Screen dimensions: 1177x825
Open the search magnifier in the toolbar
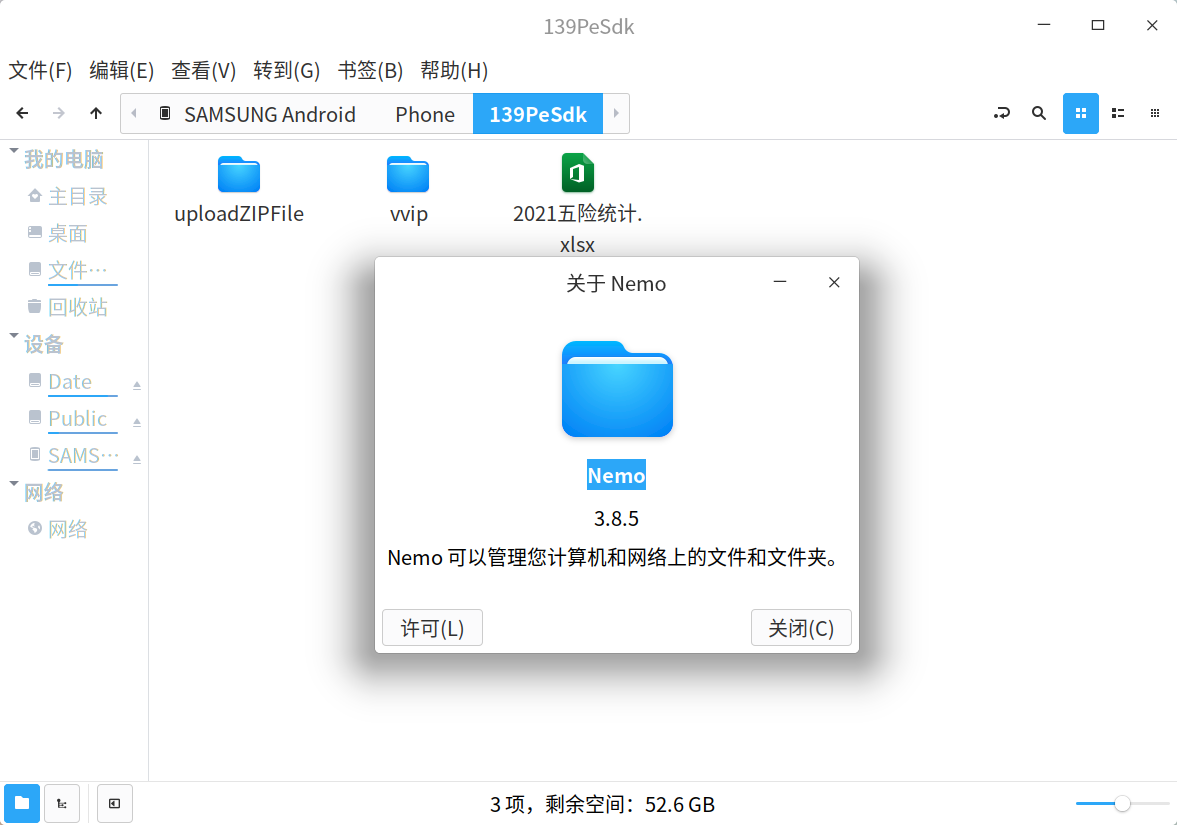[1038, 113]
